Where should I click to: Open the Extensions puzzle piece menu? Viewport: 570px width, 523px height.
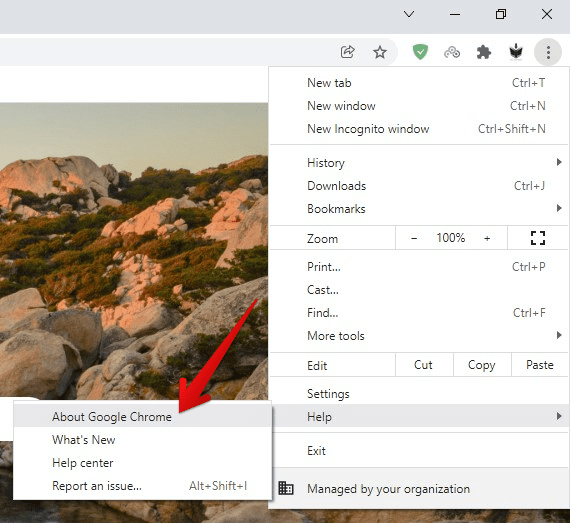[x=484, y=52]
